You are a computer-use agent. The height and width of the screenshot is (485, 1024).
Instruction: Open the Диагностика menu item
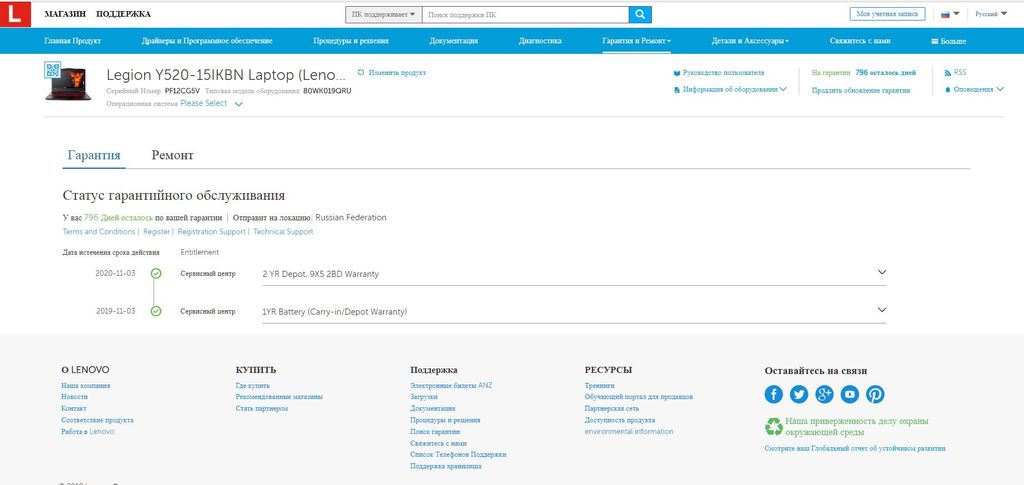point(540,41)
